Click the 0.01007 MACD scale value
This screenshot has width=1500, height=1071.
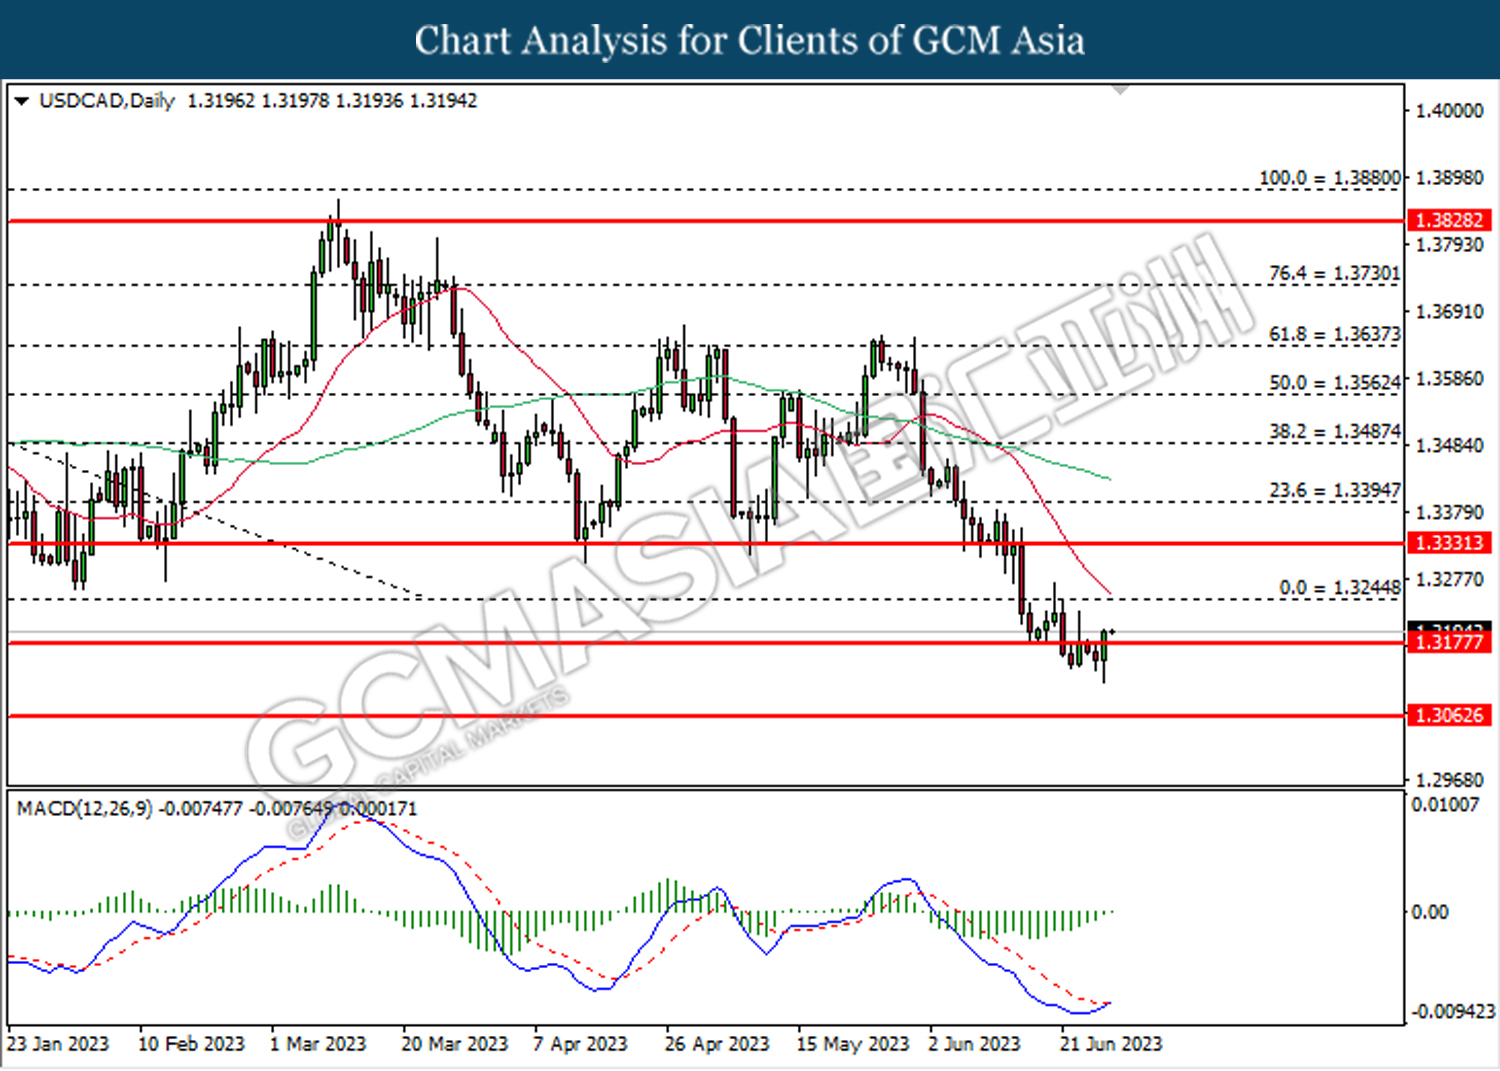[1445, 805]
